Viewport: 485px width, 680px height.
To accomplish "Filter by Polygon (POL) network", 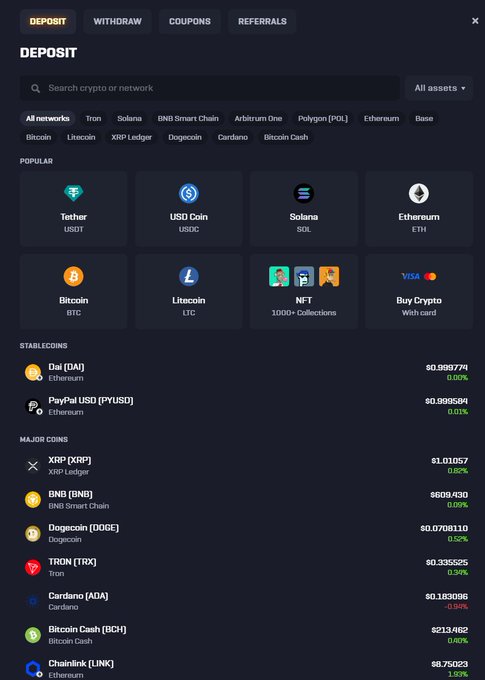I will tap(323, 118).
